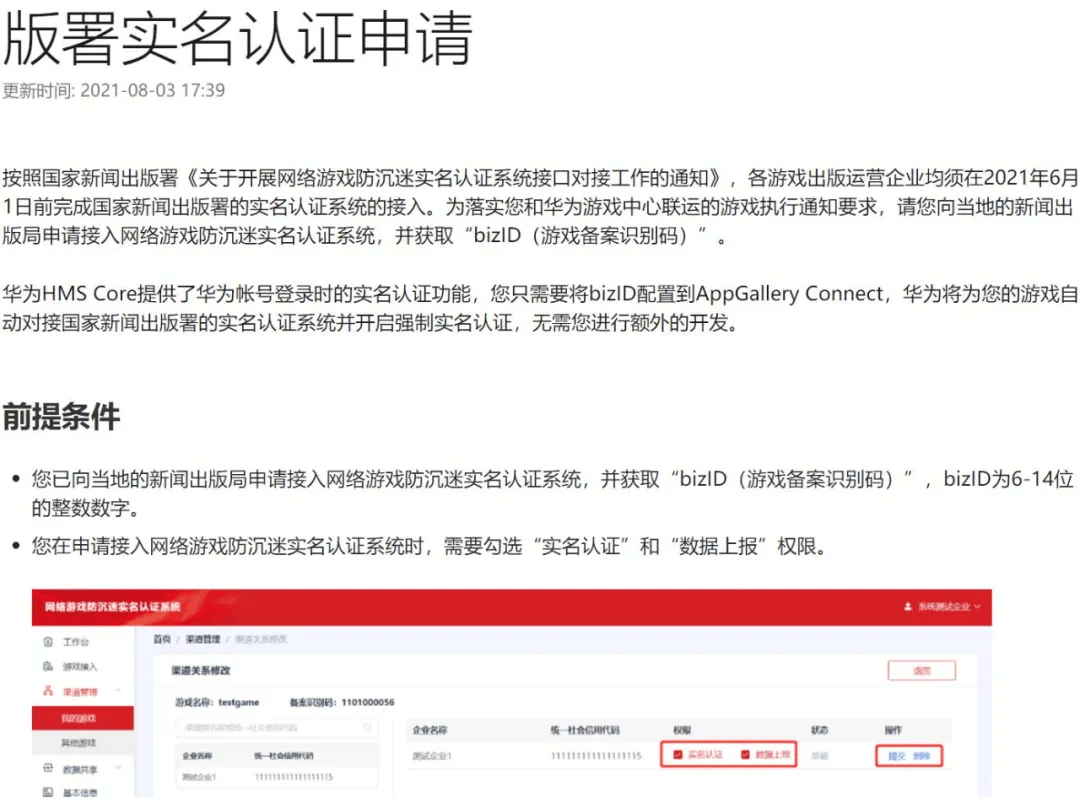1080x803 pixels.
Task: Click the 操作 column header
Action: tap(893, 730)
